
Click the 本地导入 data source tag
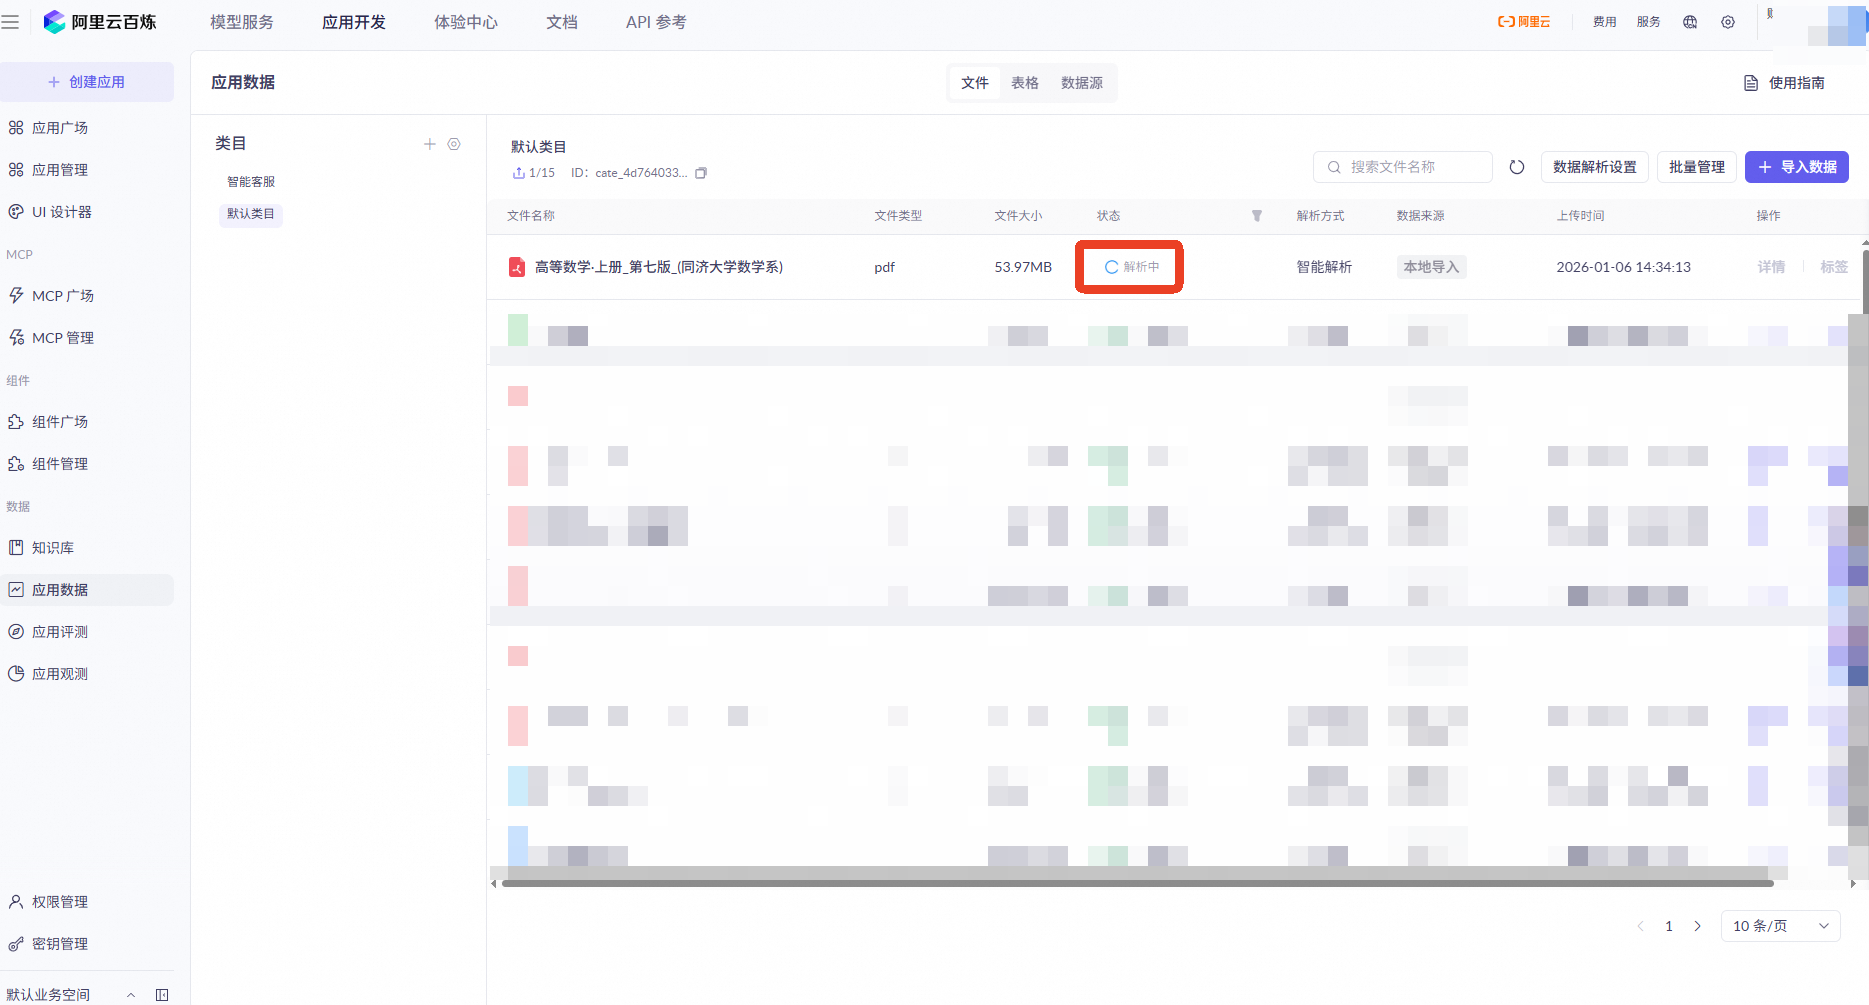coord(1431,267)
